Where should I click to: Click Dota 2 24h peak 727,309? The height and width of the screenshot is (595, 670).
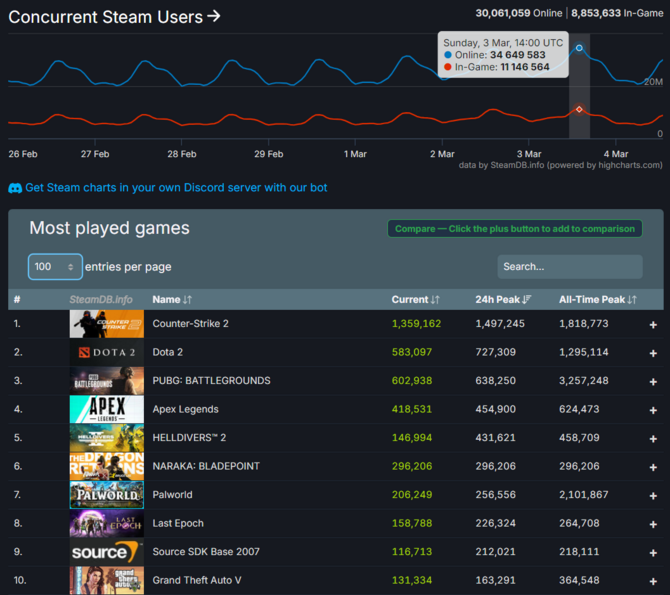click(496, 352)
